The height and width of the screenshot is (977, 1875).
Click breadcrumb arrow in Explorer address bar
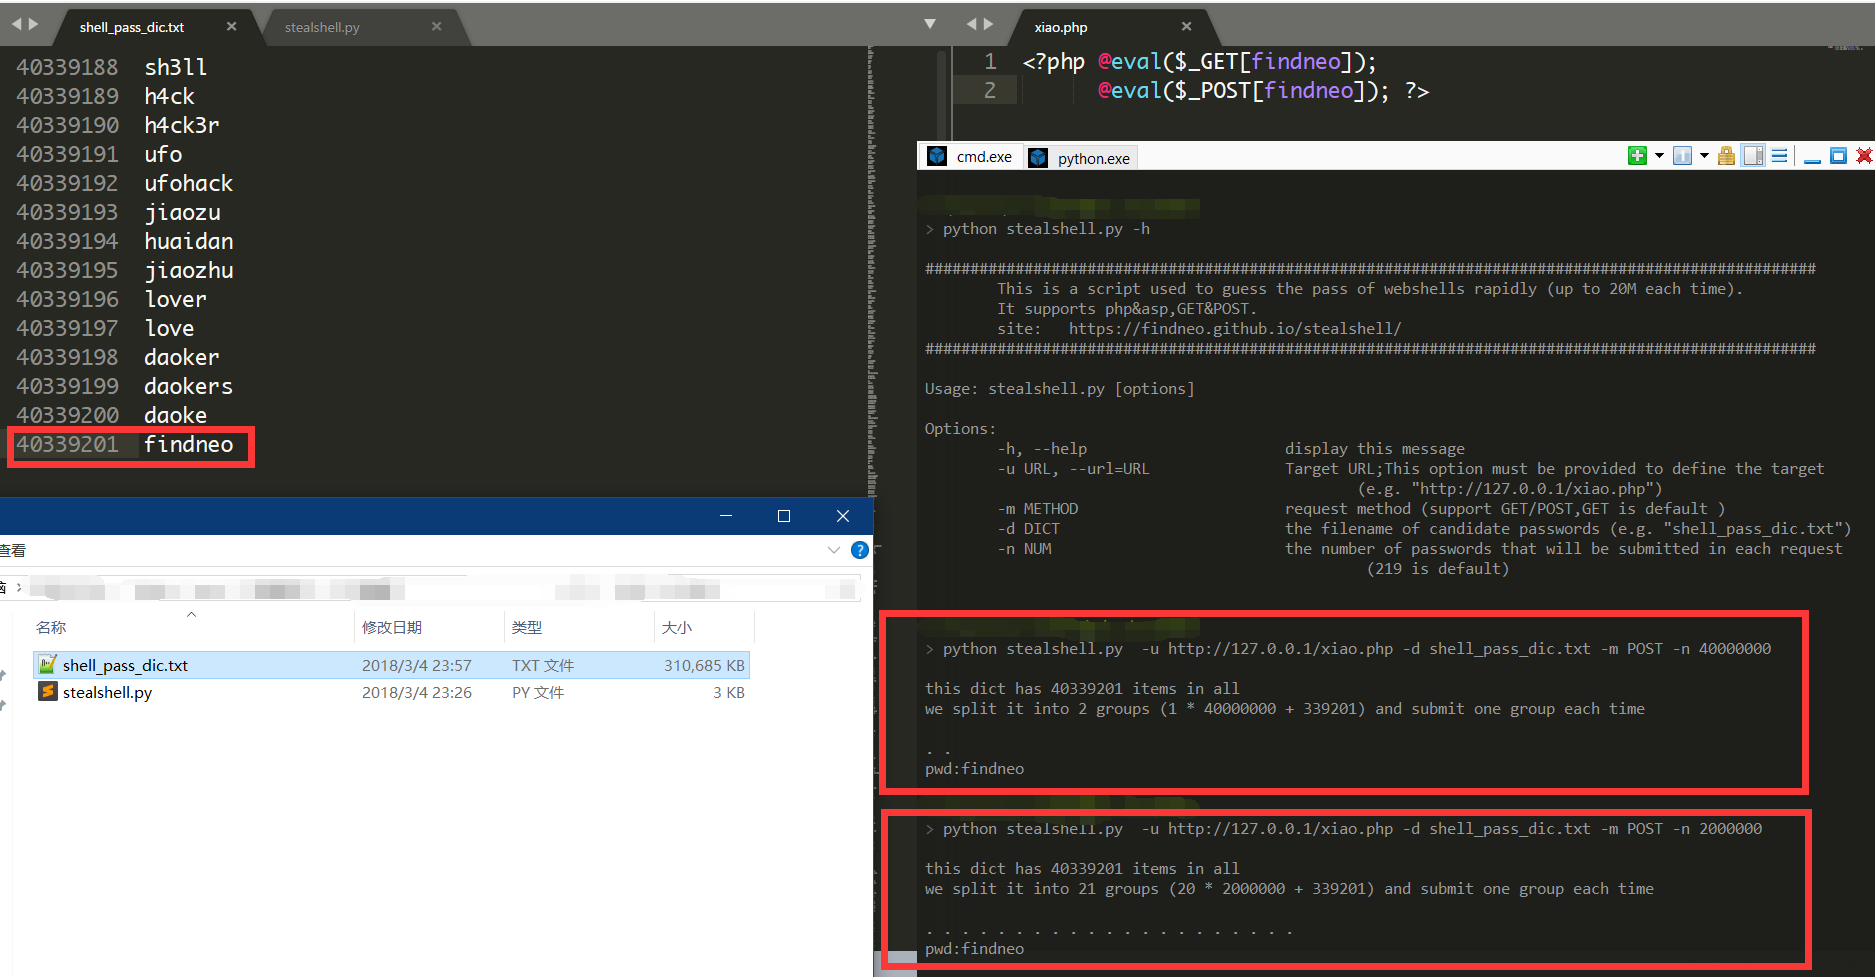[x=18, y=588]
